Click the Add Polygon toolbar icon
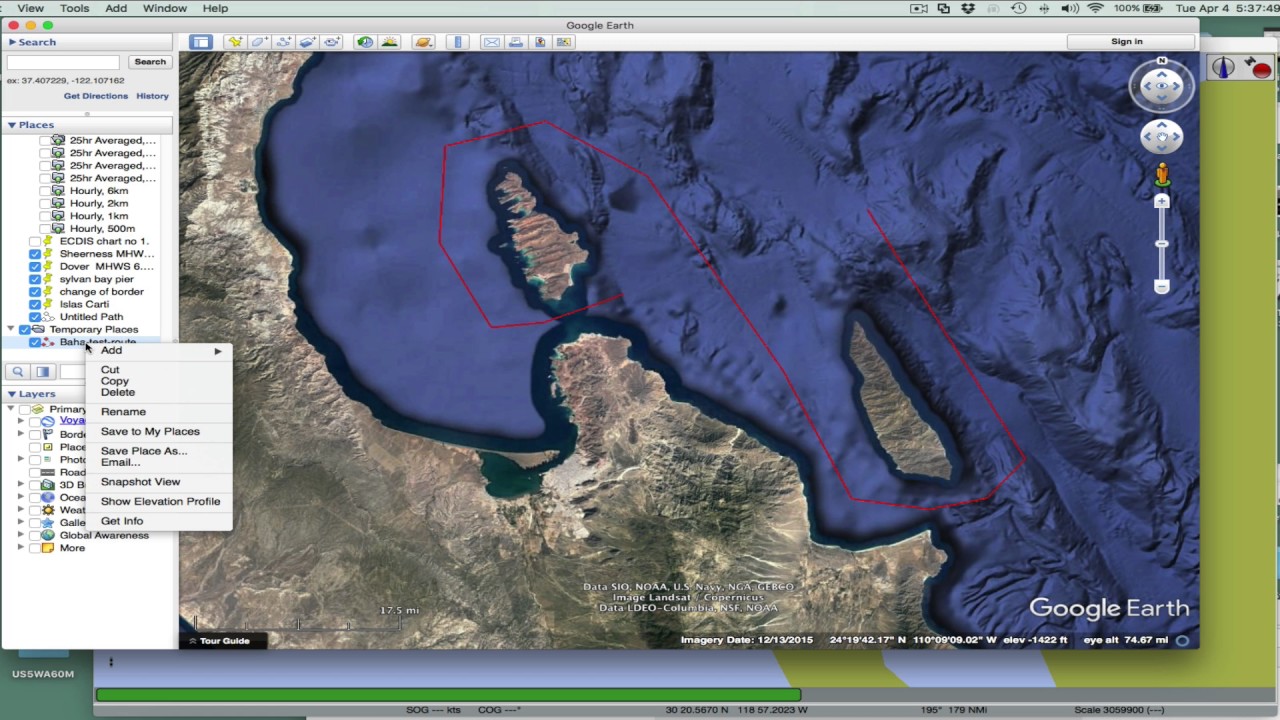 click(259, 42)
